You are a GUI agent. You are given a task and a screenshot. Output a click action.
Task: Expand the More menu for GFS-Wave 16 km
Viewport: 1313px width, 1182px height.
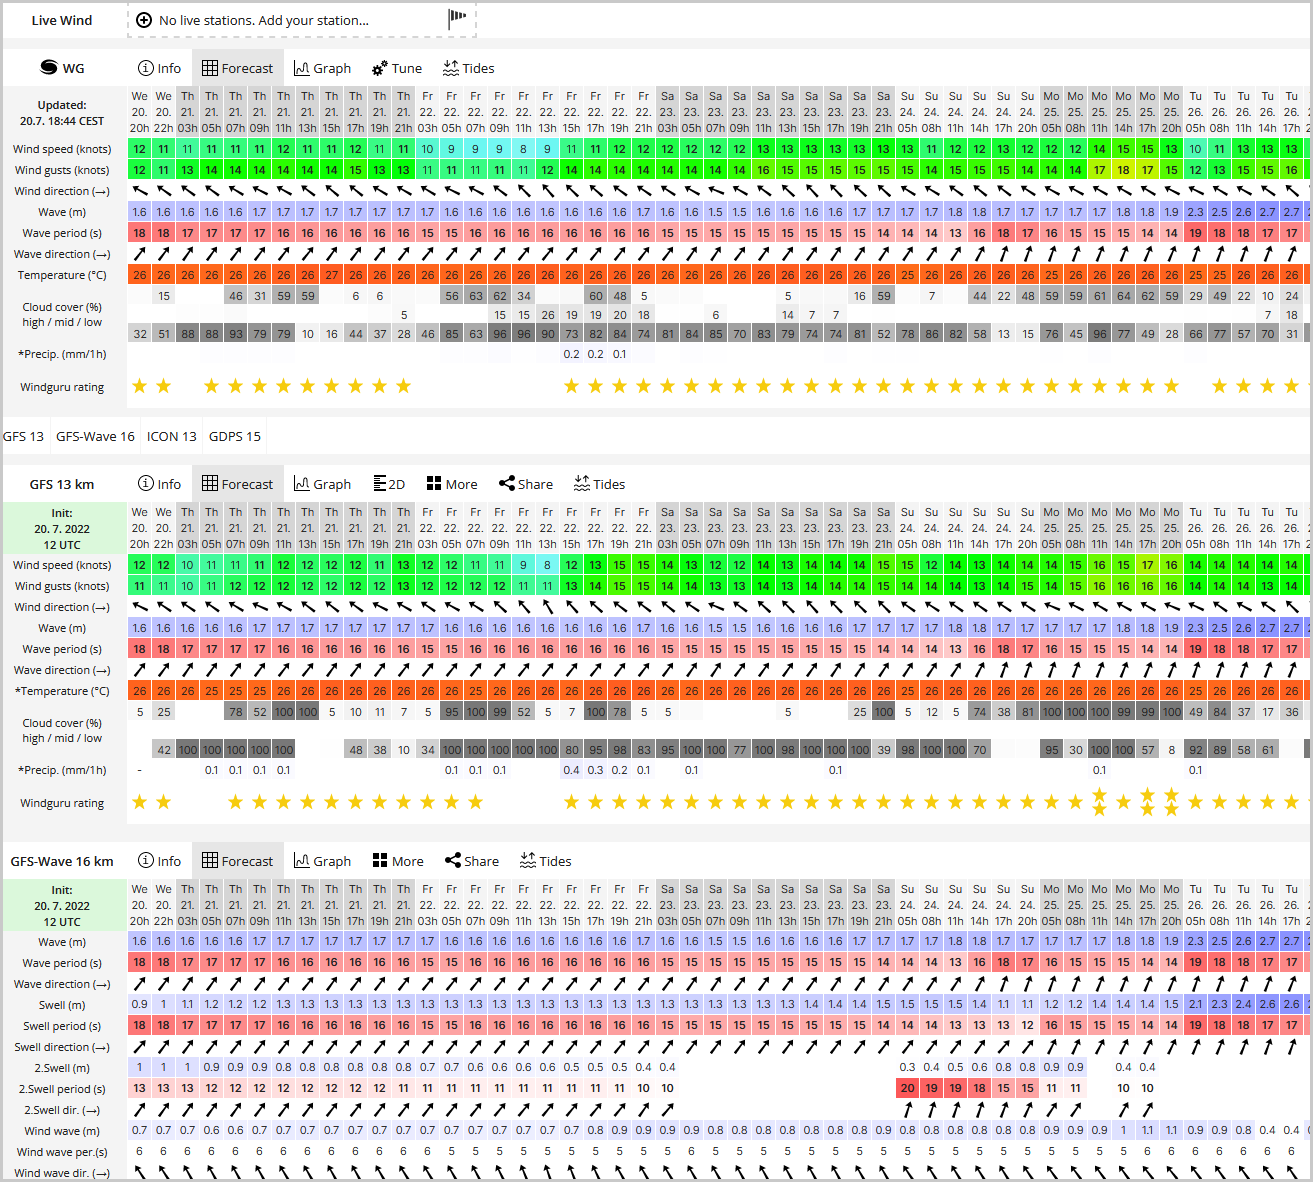[398, 861]
